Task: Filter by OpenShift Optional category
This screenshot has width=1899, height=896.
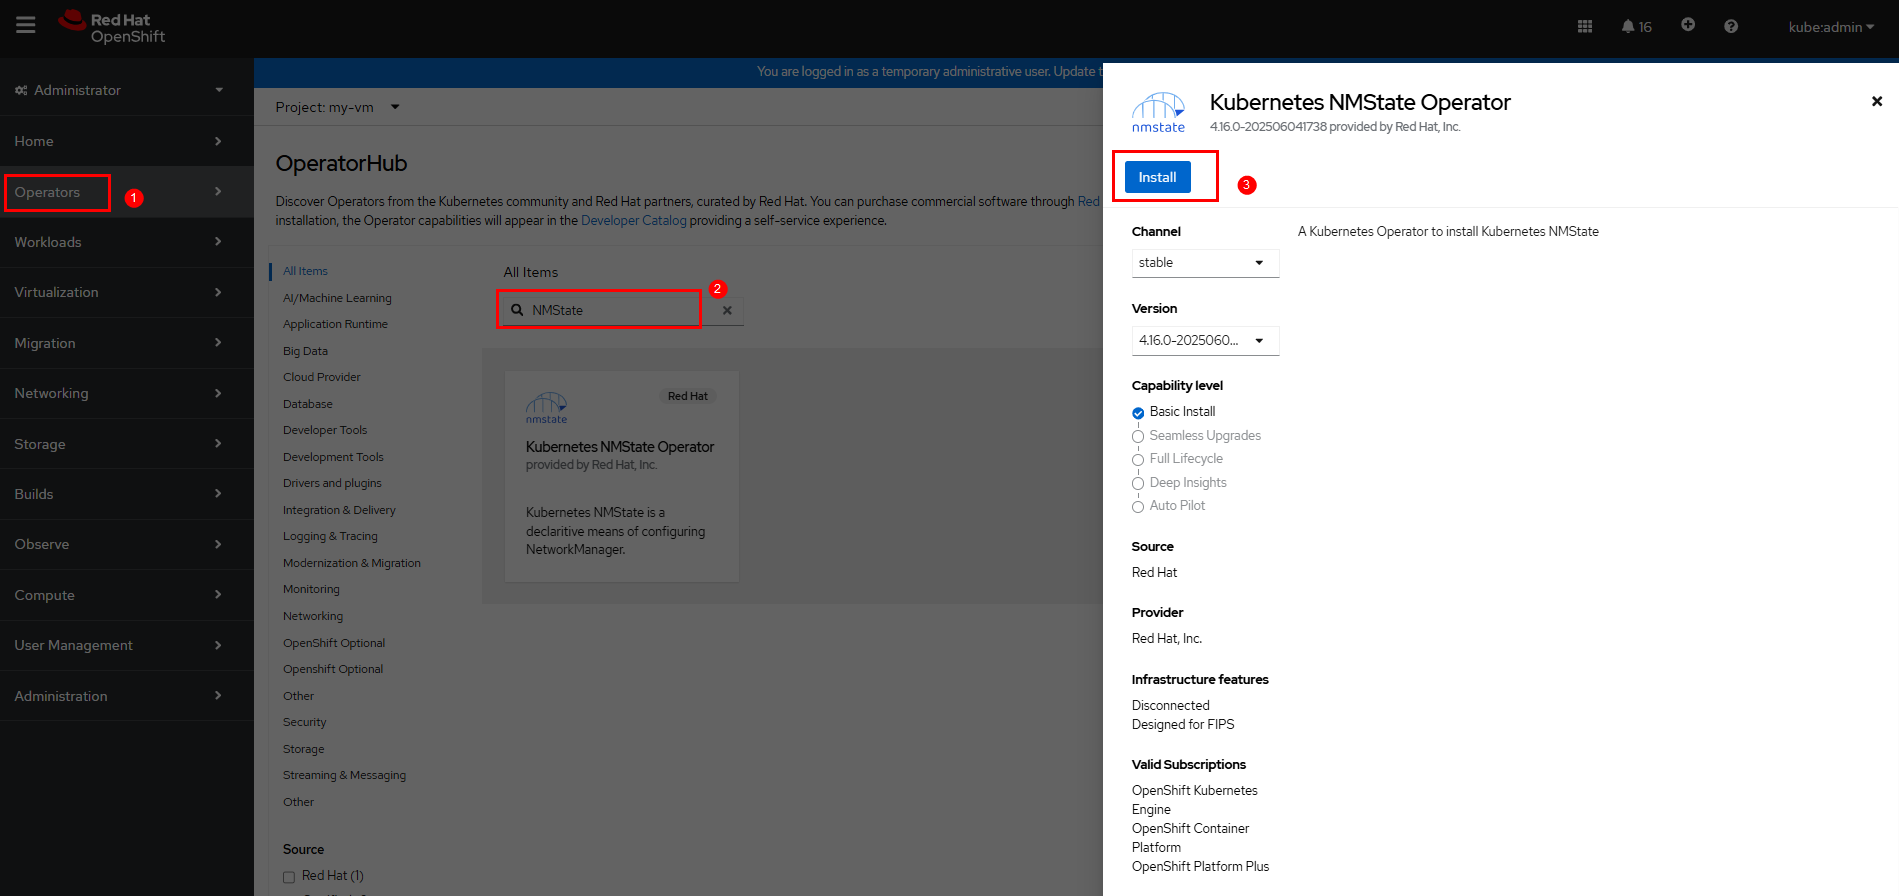Action: coord(334,643)
